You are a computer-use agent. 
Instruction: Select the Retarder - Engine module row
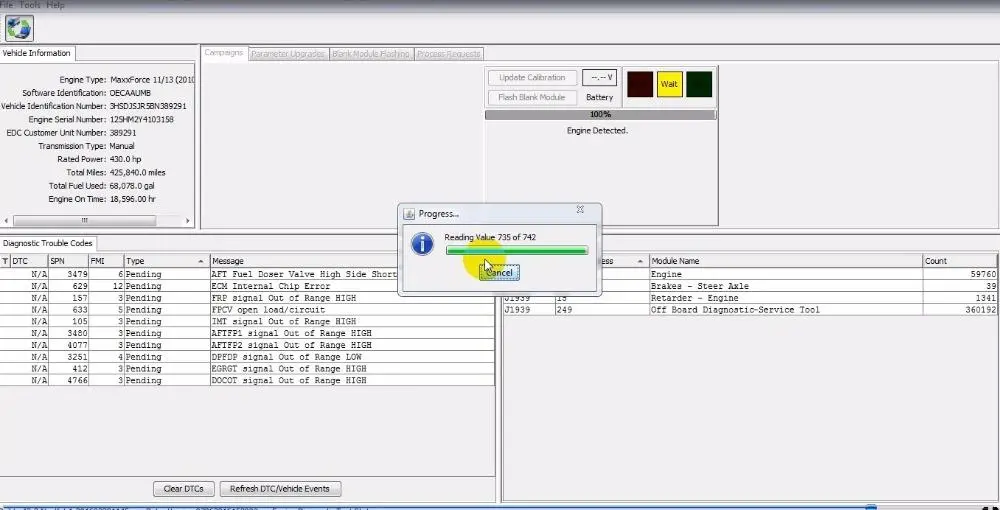tap(749, 298)
